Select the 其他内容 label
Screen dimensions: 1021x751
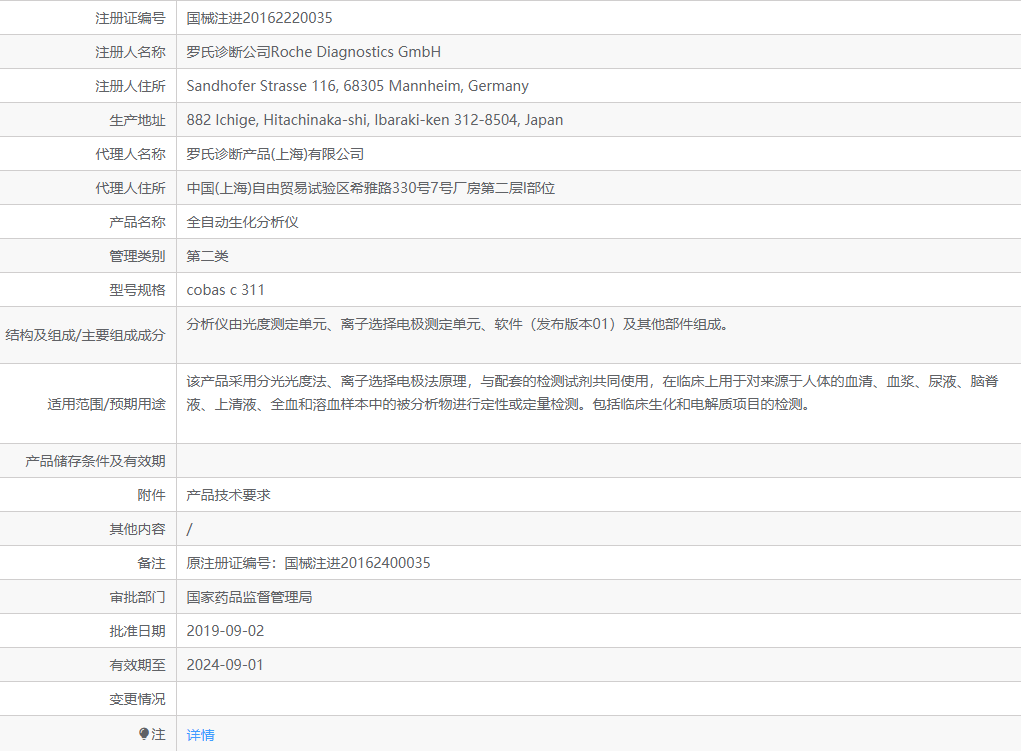coord(137,529)
